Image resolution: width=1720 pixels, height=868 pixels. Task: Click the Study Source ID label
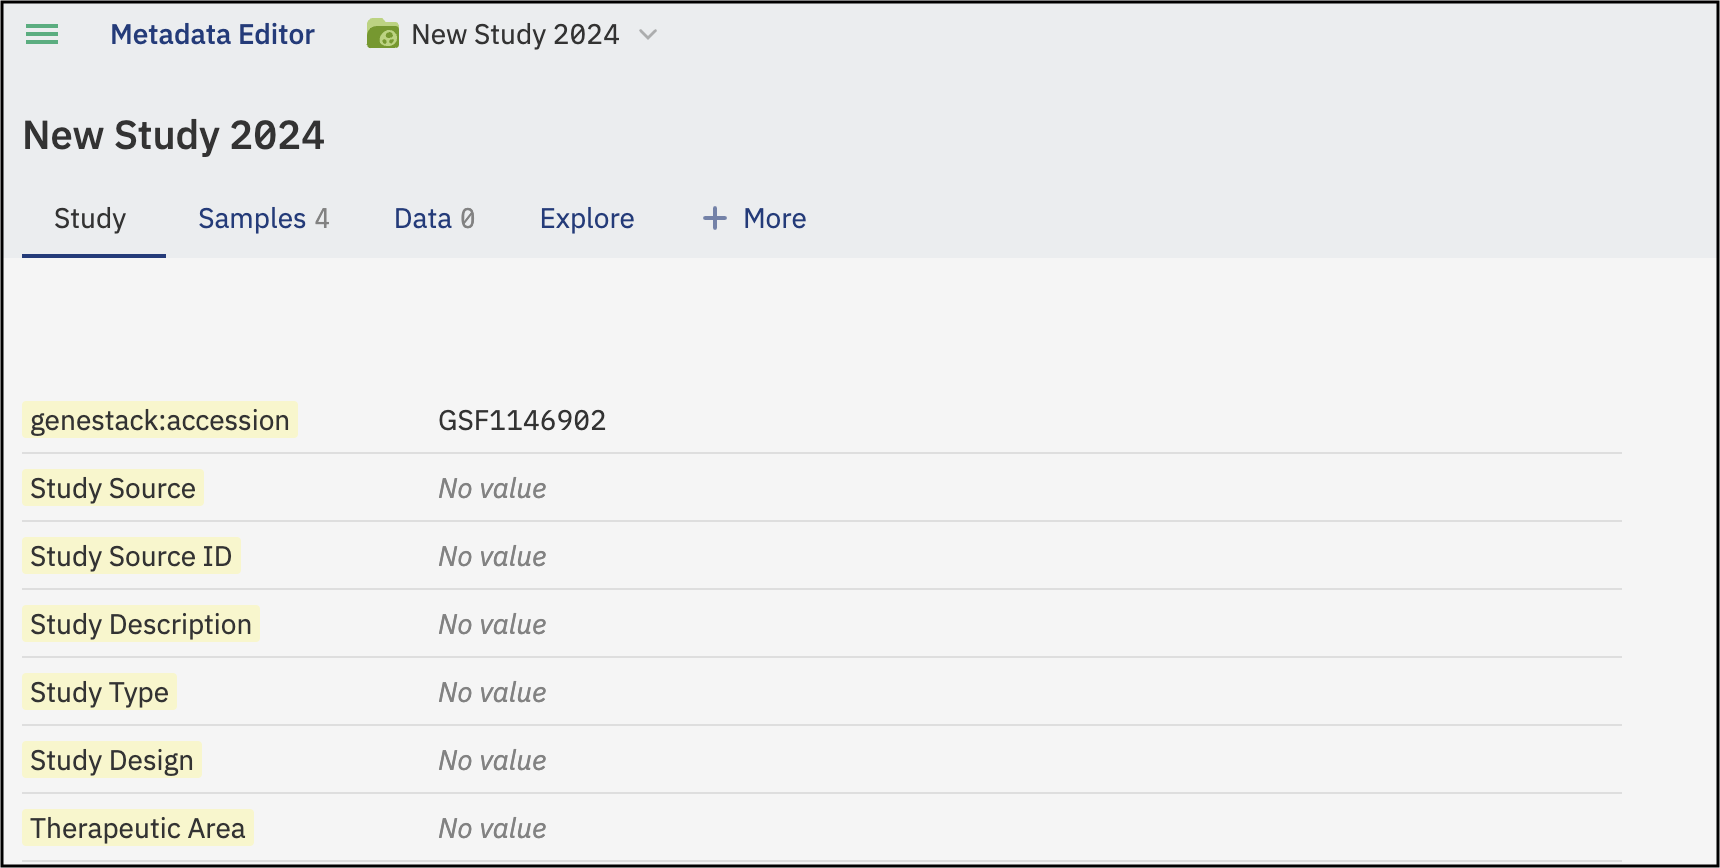pos(131,556)
